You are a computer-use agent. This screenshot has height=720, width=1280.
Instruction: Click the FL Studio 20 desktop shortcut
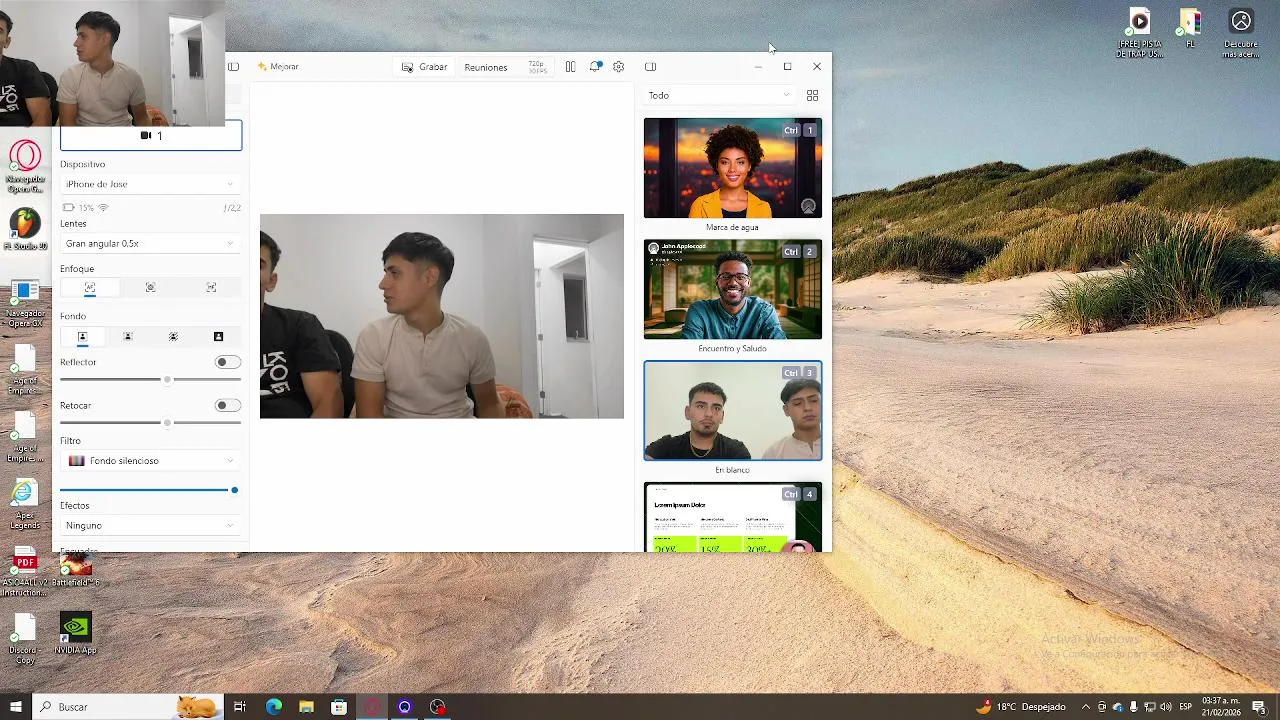coord(25,229)
